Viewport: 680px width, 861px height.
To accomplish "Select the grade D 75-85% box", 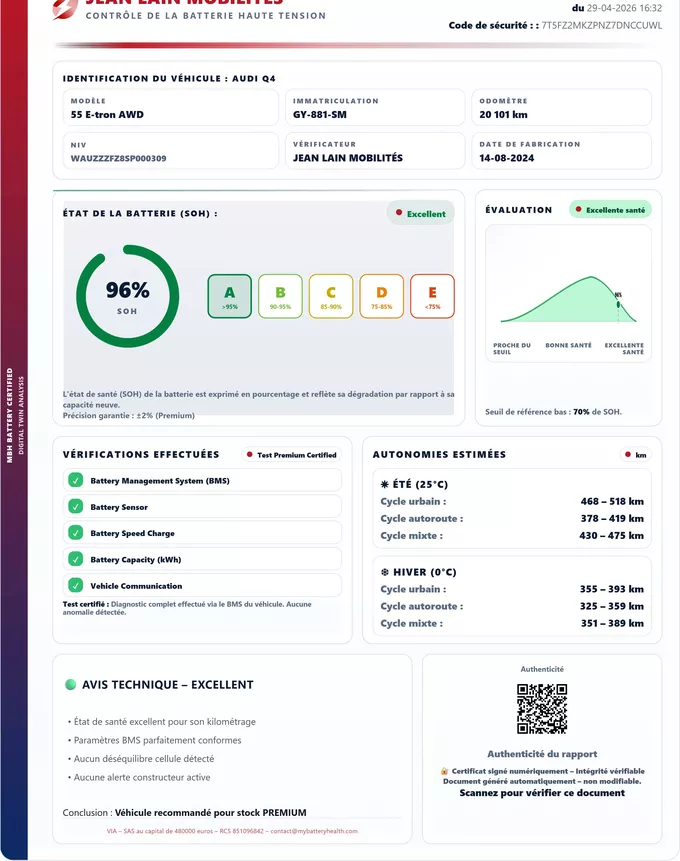I will click(x=382, y=297).
